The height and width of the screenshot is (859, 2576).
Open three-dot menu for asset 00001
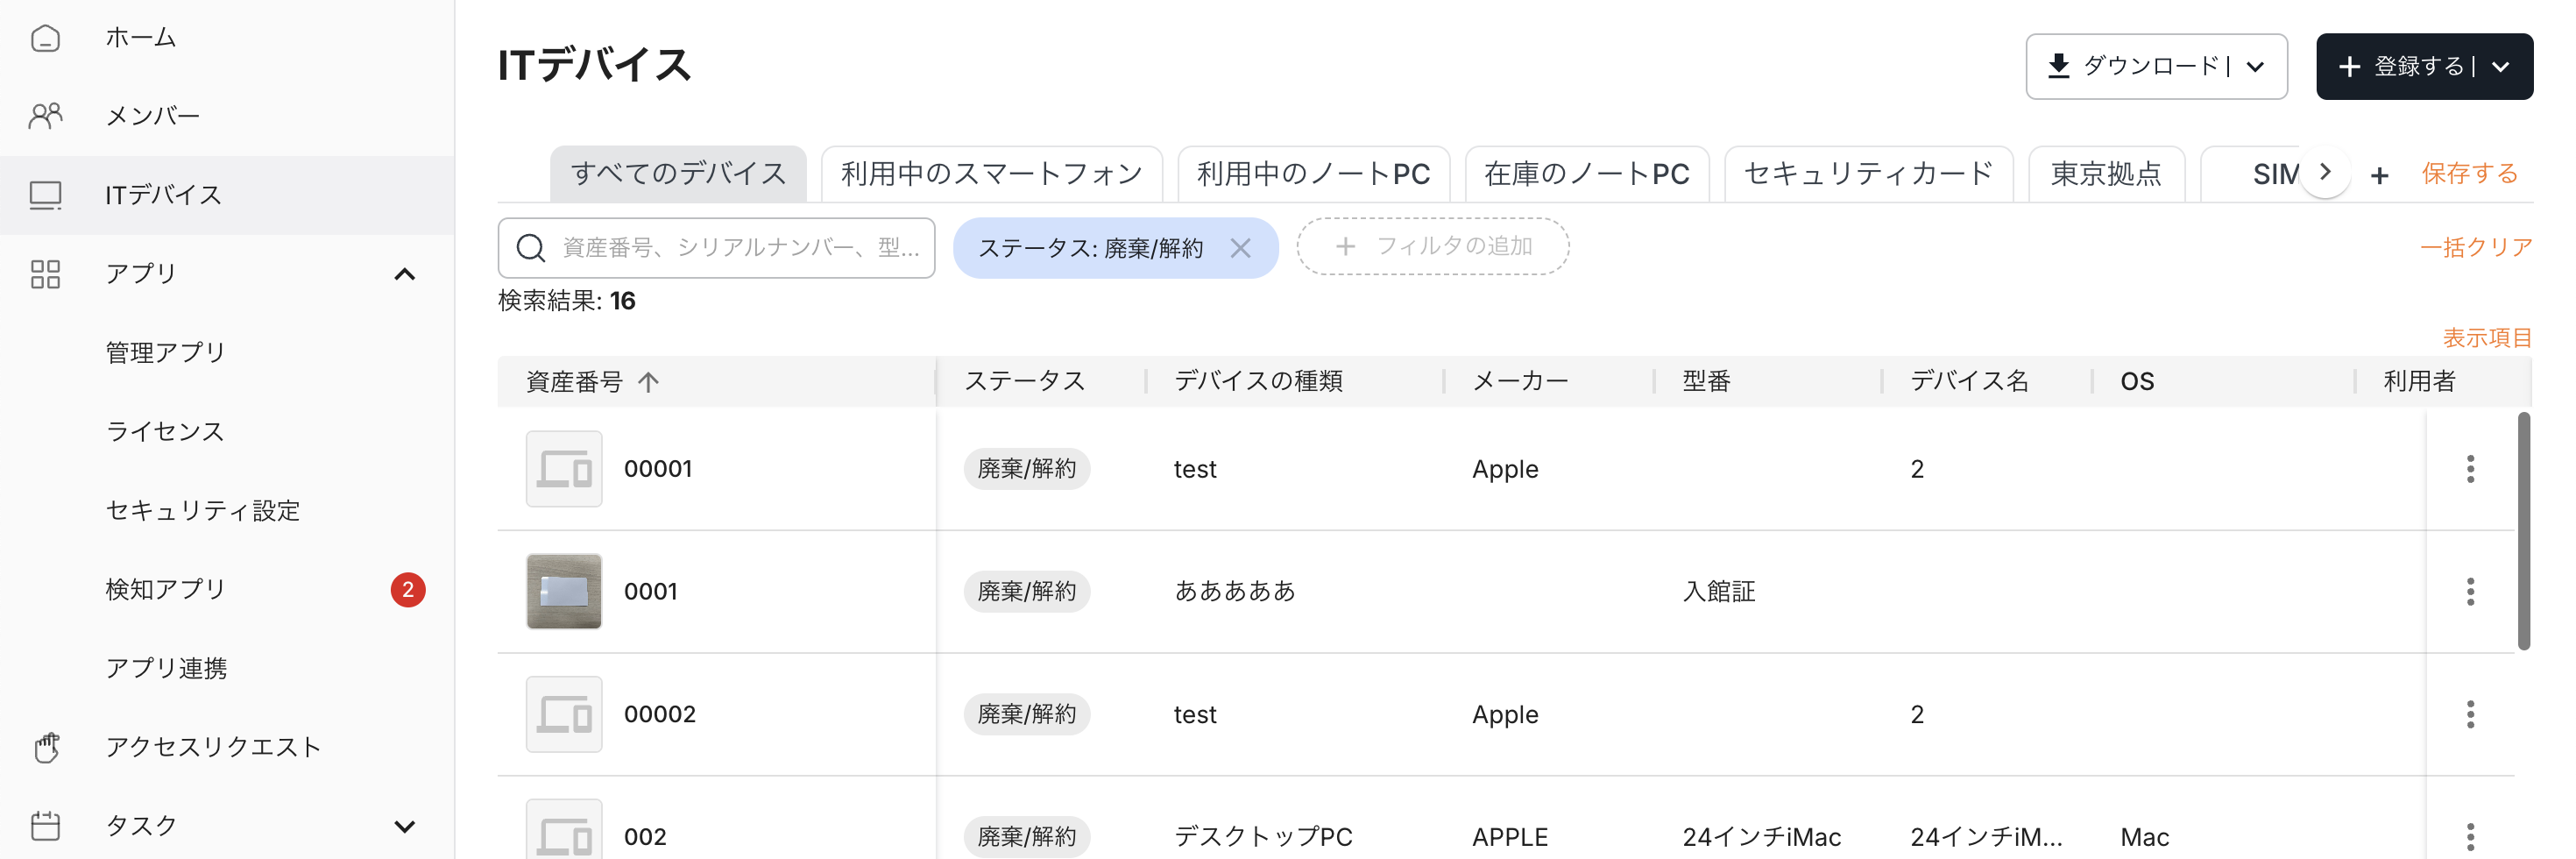[2469, 469]
